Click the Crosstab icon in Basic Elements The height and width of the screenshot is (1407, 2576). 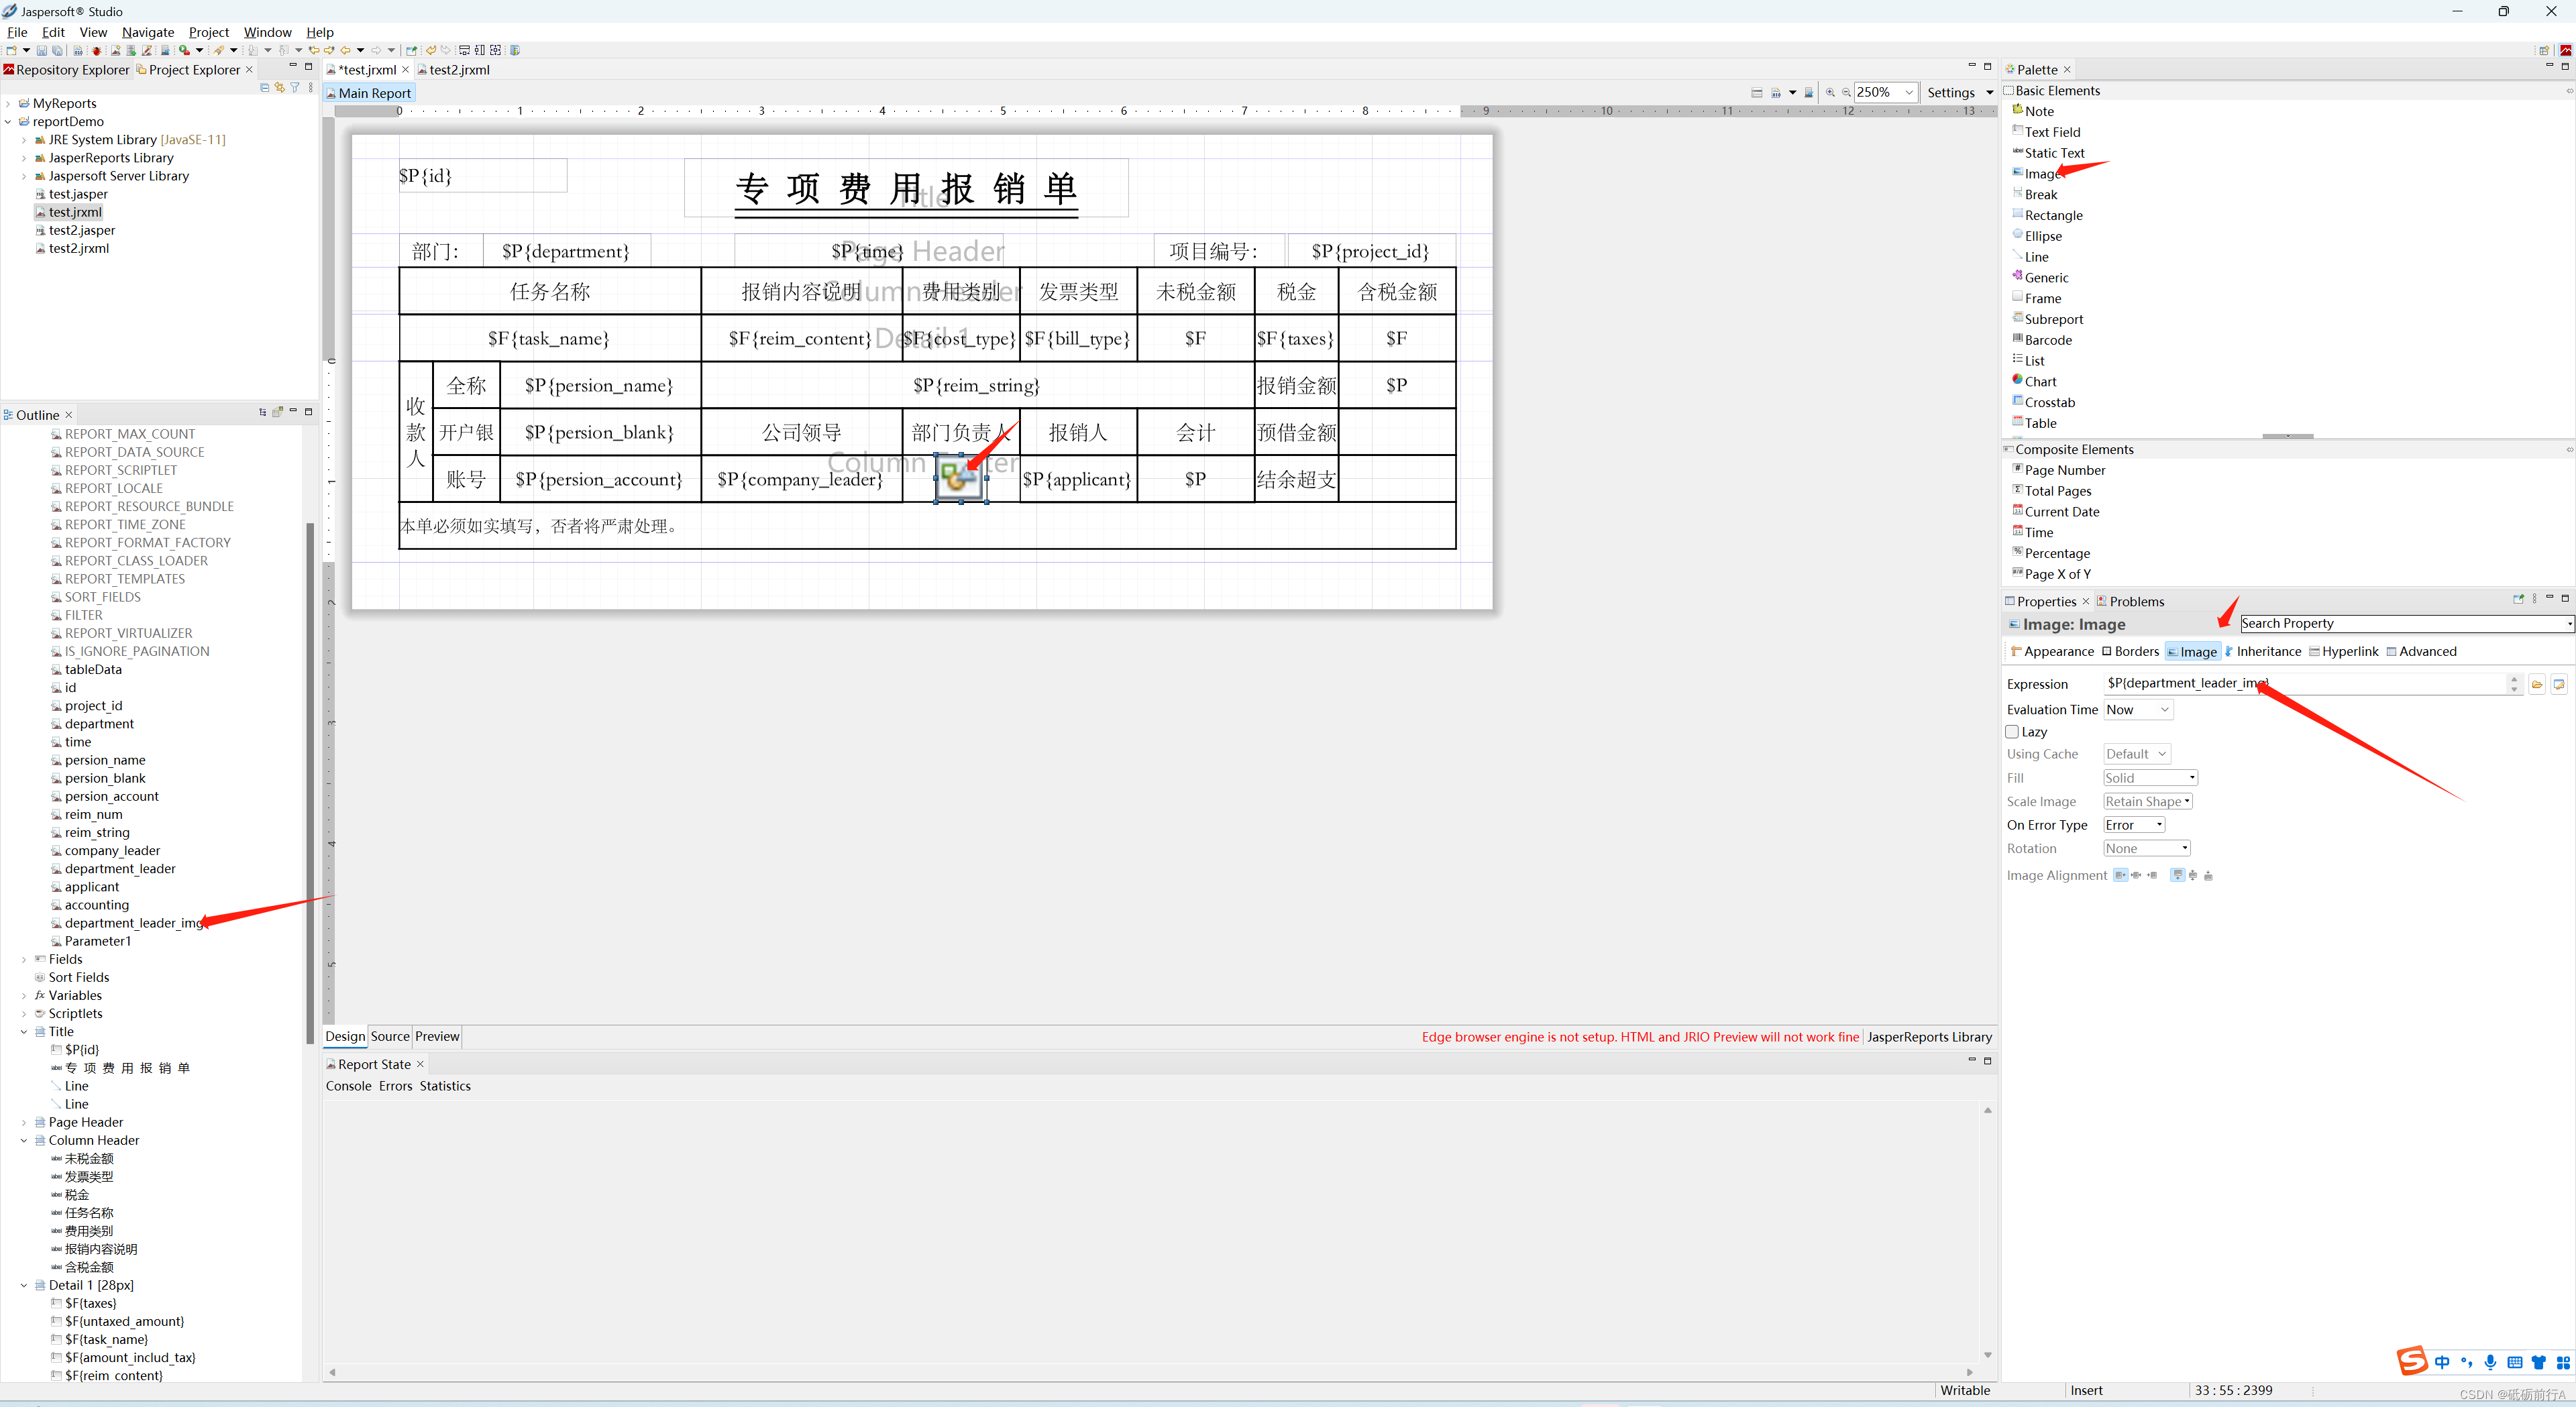[2018, 400]
